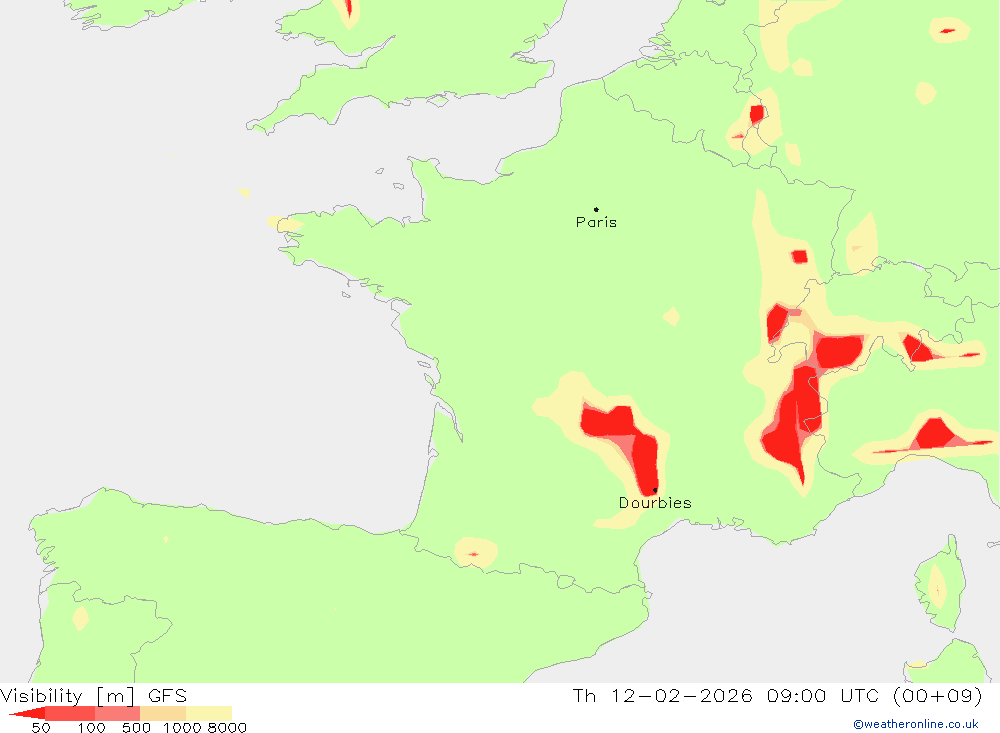This screenshot has height=733, width=1000.
Task: Click the legend value '1000'
Action: [182, 728]
